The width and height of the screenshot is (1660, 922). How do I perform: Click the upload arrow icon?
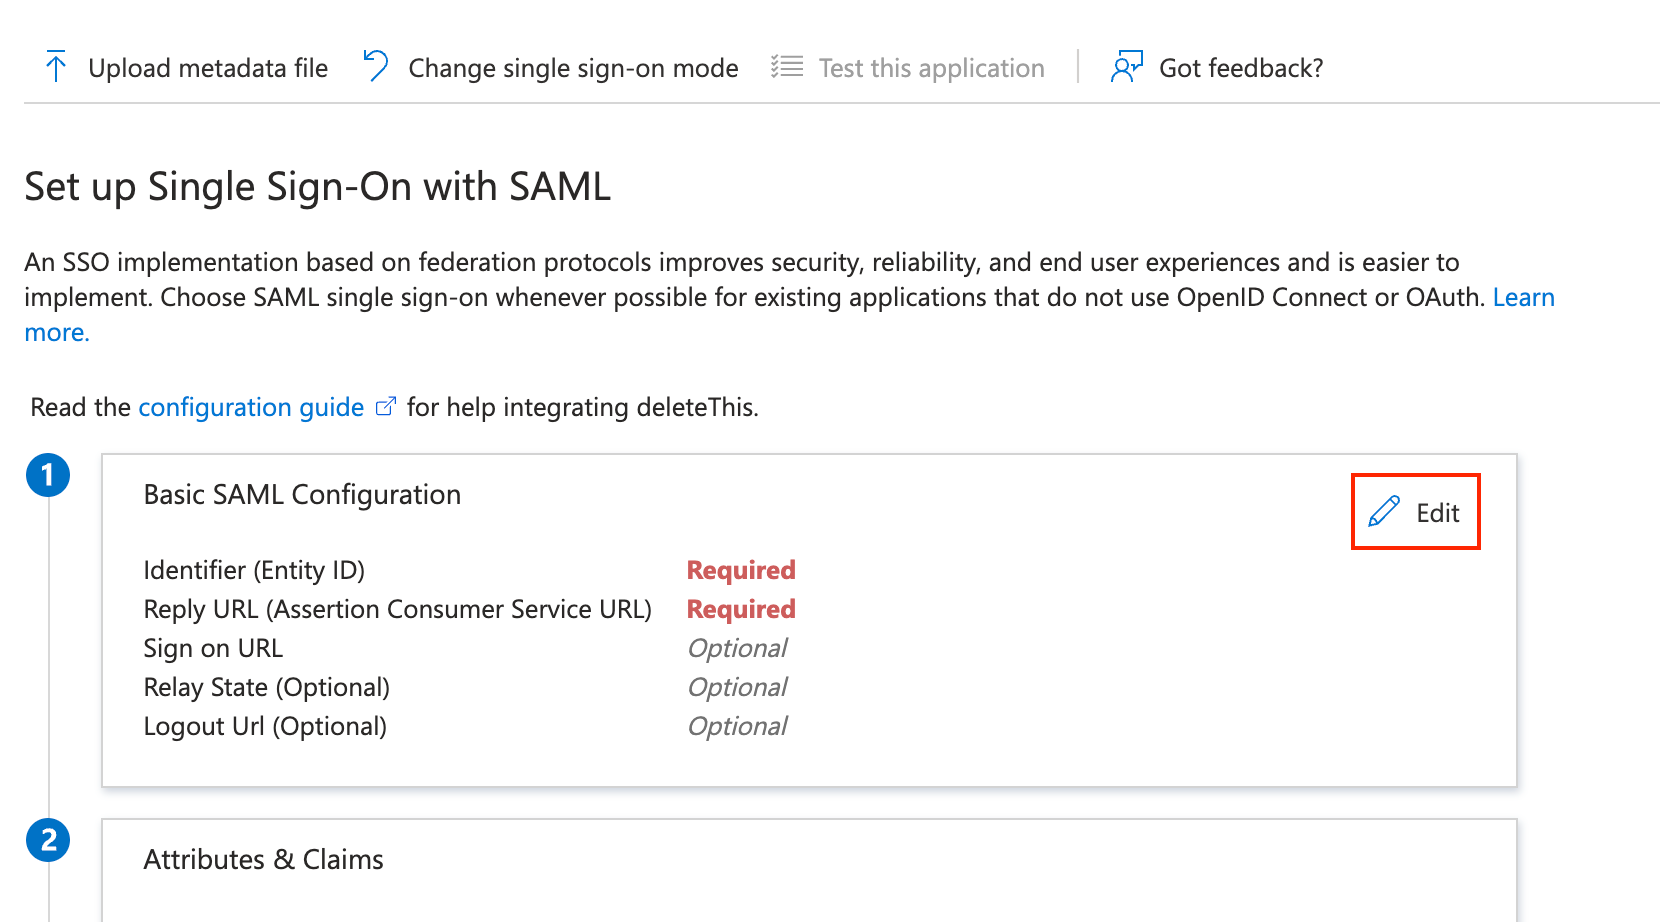(56, 67)
